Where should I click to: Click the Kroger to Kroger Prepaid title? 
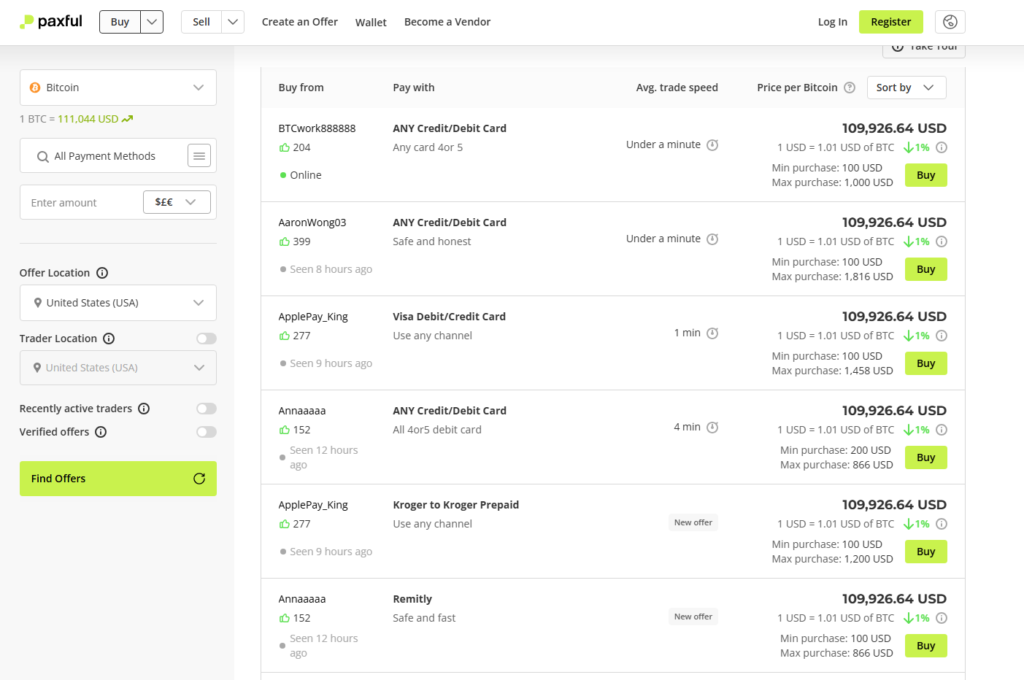coord(456,504)
